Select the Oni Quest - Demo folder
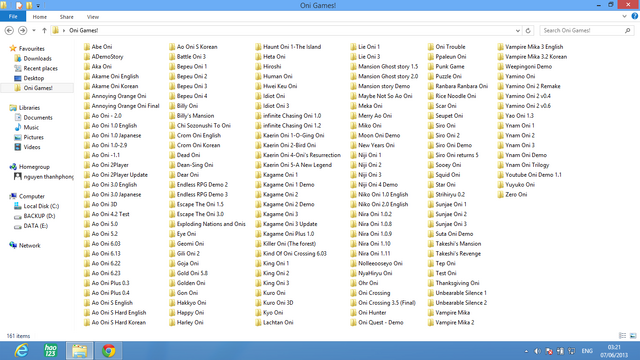 coord(377,322)
